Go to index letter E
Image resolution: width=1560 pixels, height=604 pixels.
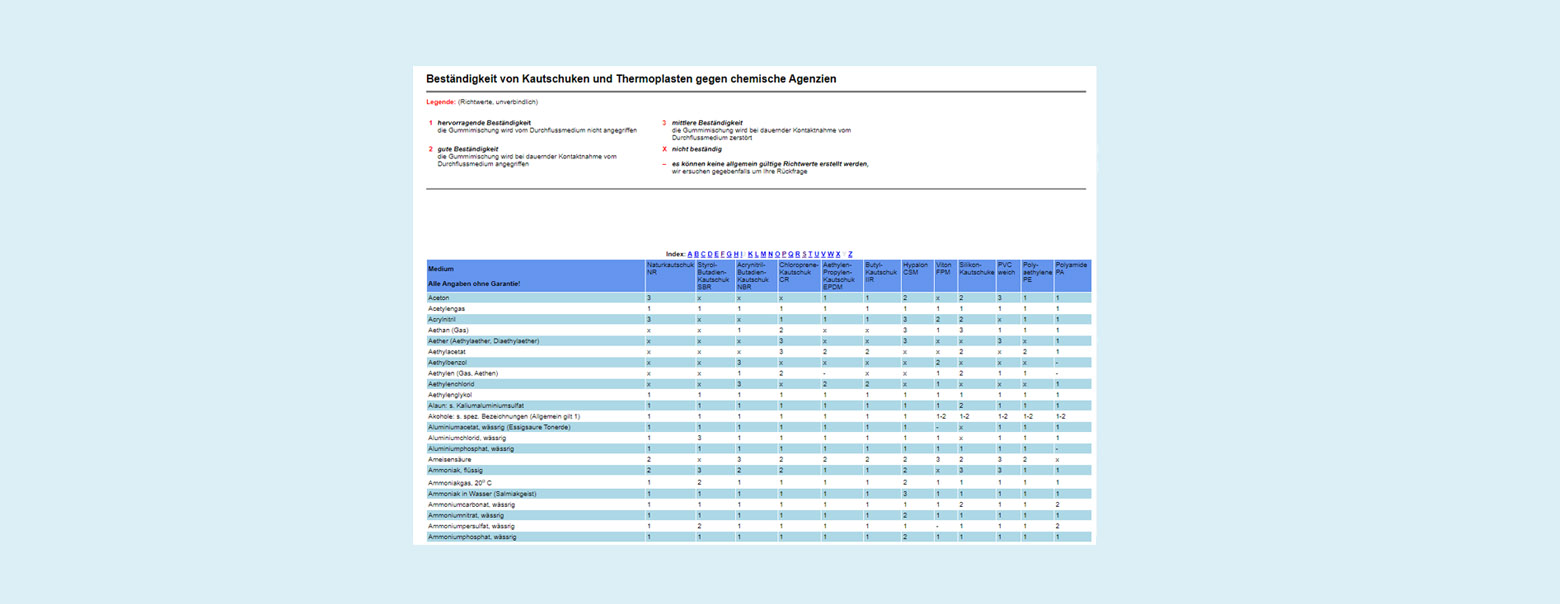tap(716, 254)
